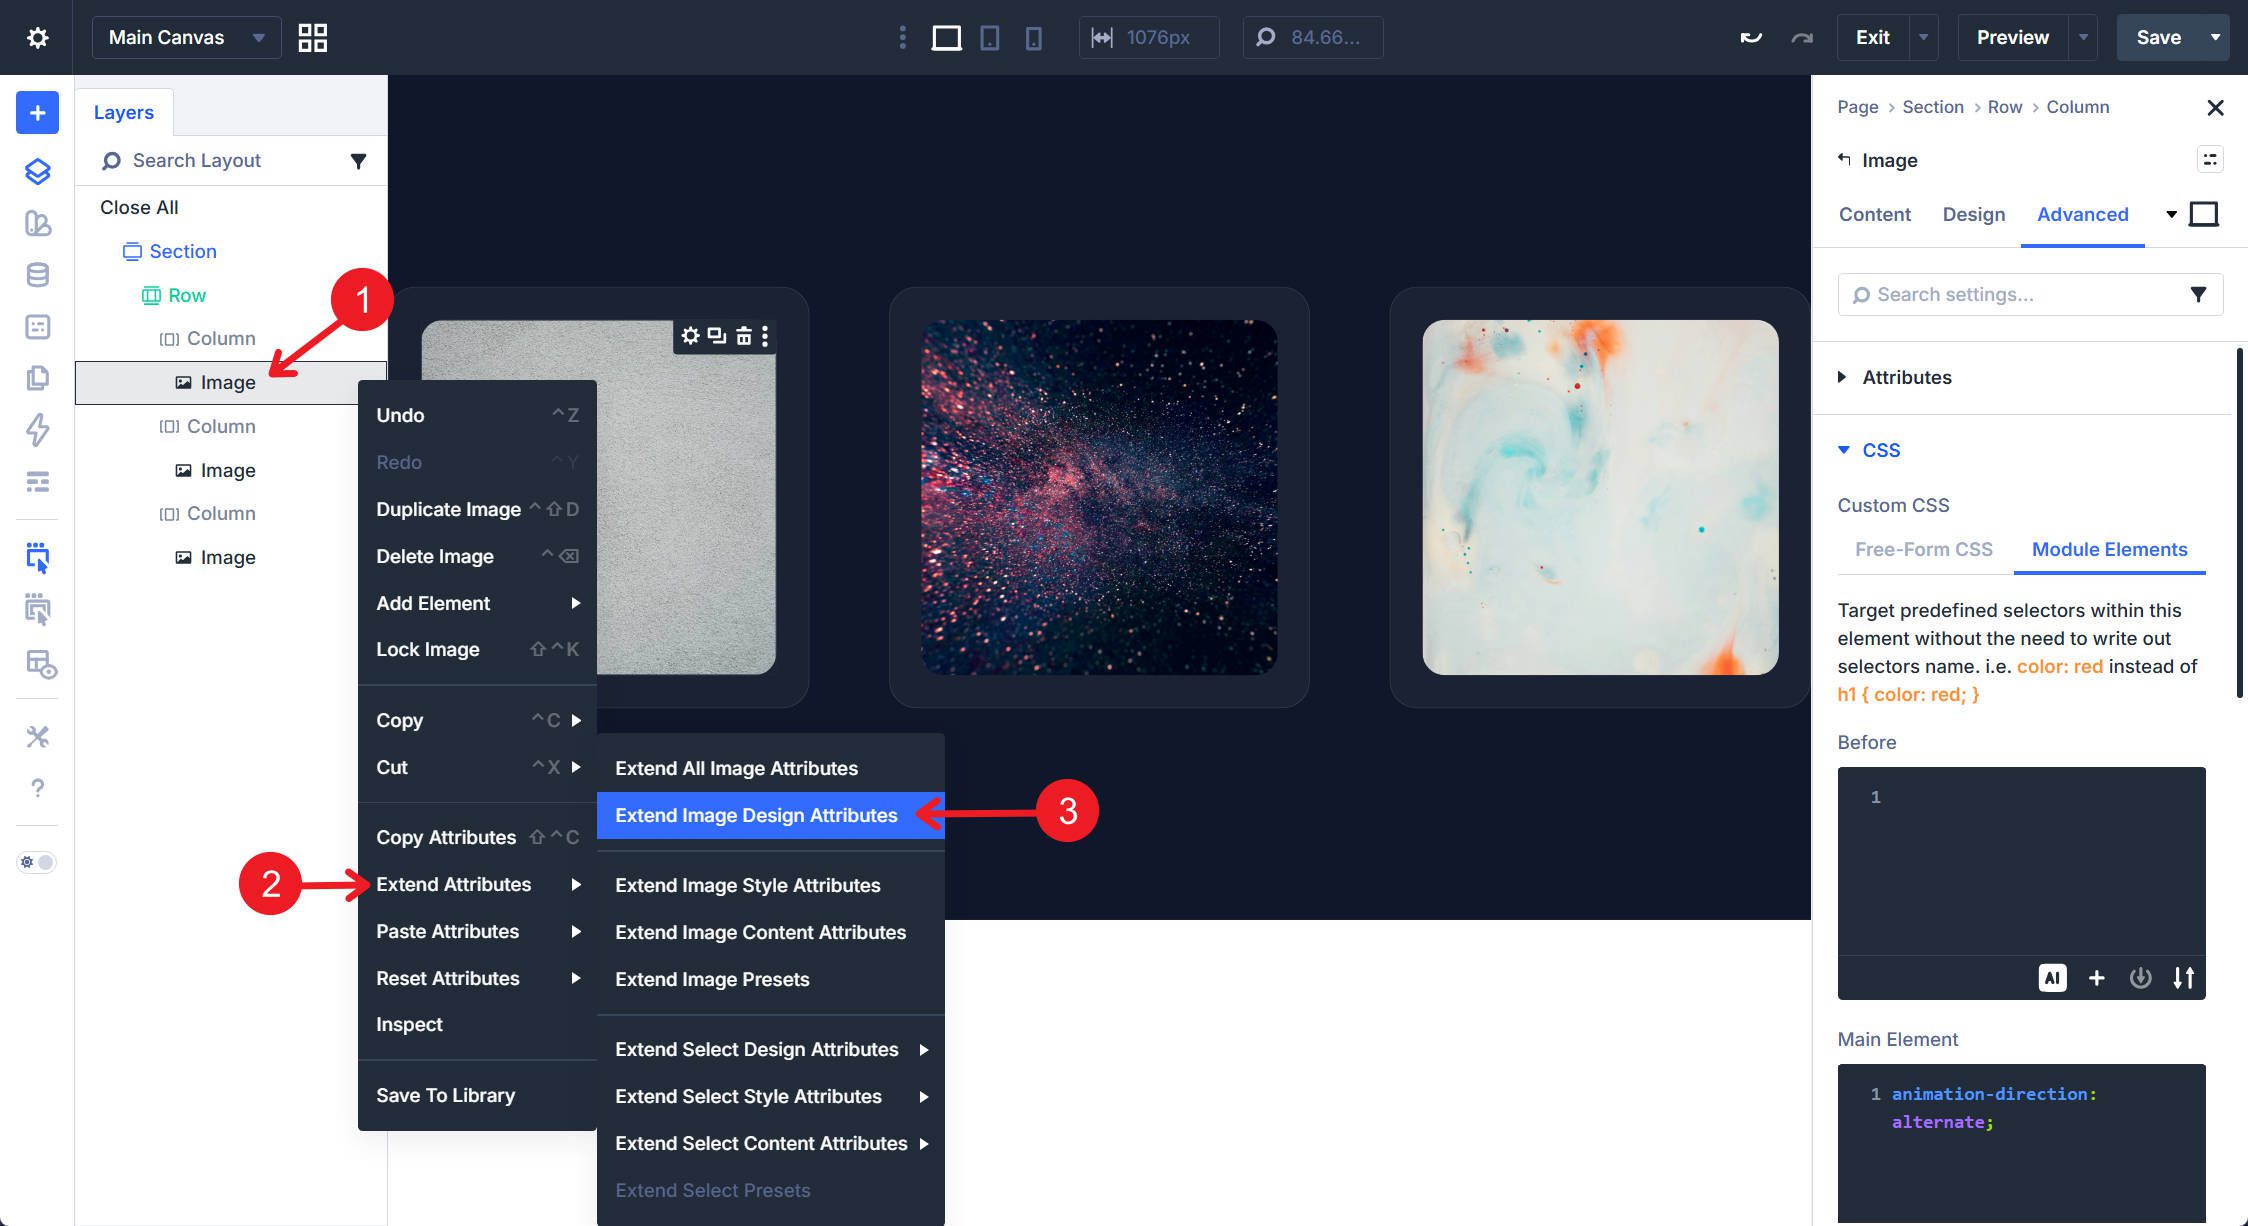Open the add element panel (plus icon)
Image resolution: width=2248 pixels, height=1226 pixels.
(x=36, y=112)
